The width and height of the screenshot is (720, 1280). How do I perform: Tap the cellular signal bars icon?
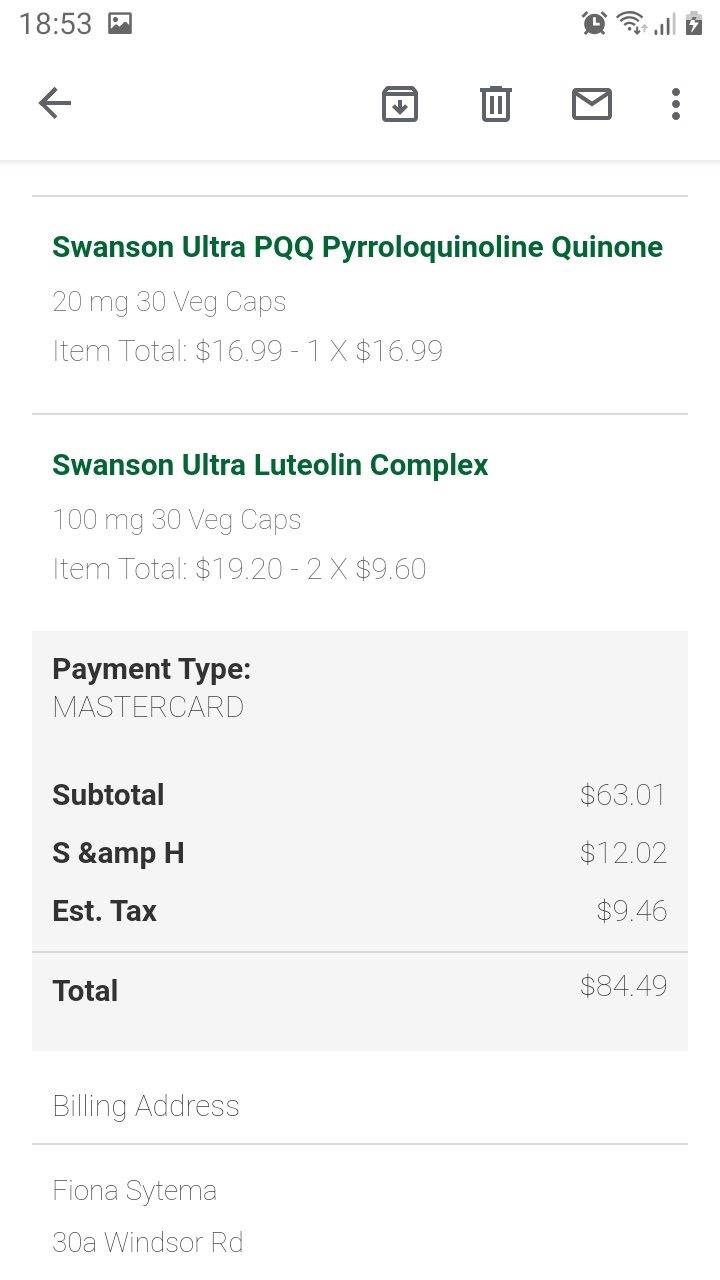coord(664,23)
